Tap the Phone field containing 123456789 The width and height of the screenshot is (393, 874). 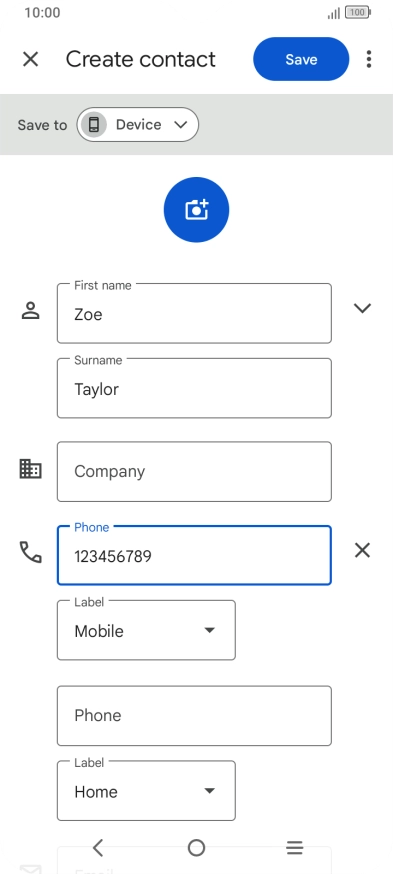point(194,555)
